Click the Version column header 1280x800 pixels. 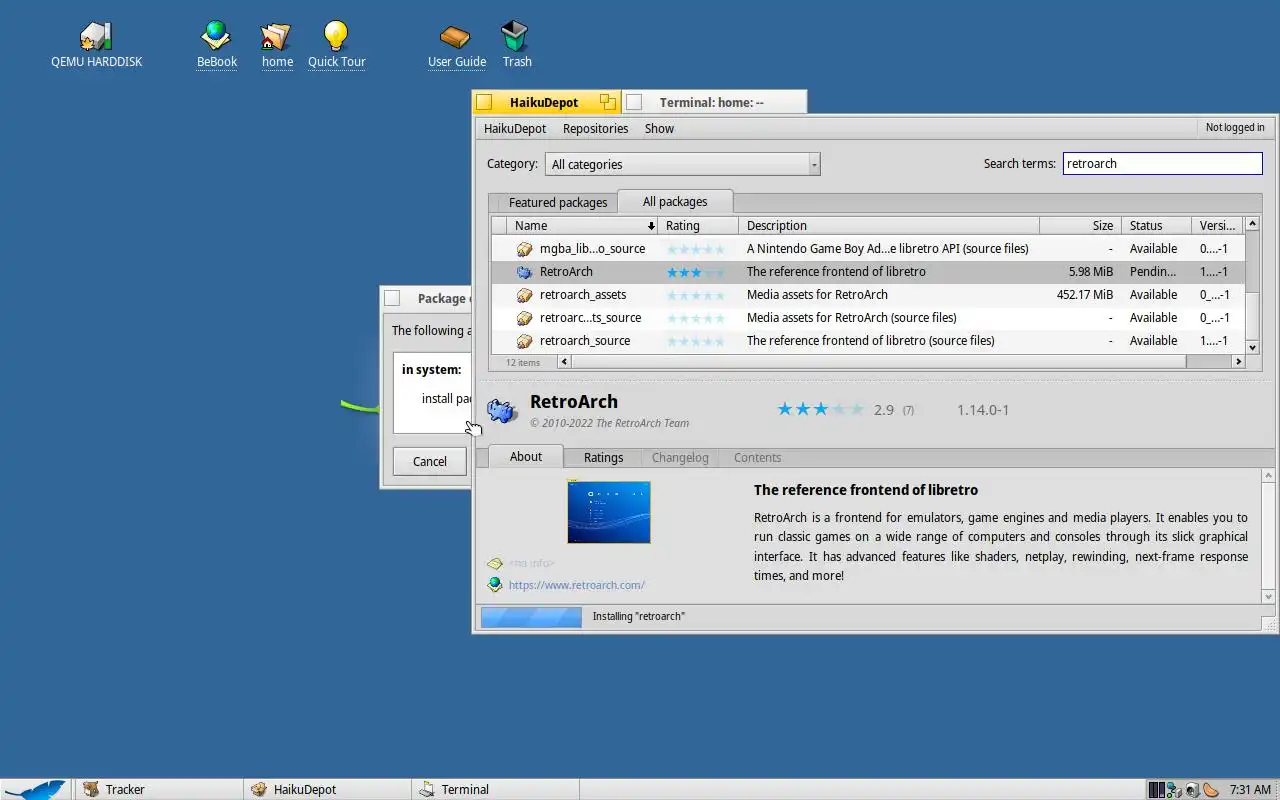[1219, 226]
